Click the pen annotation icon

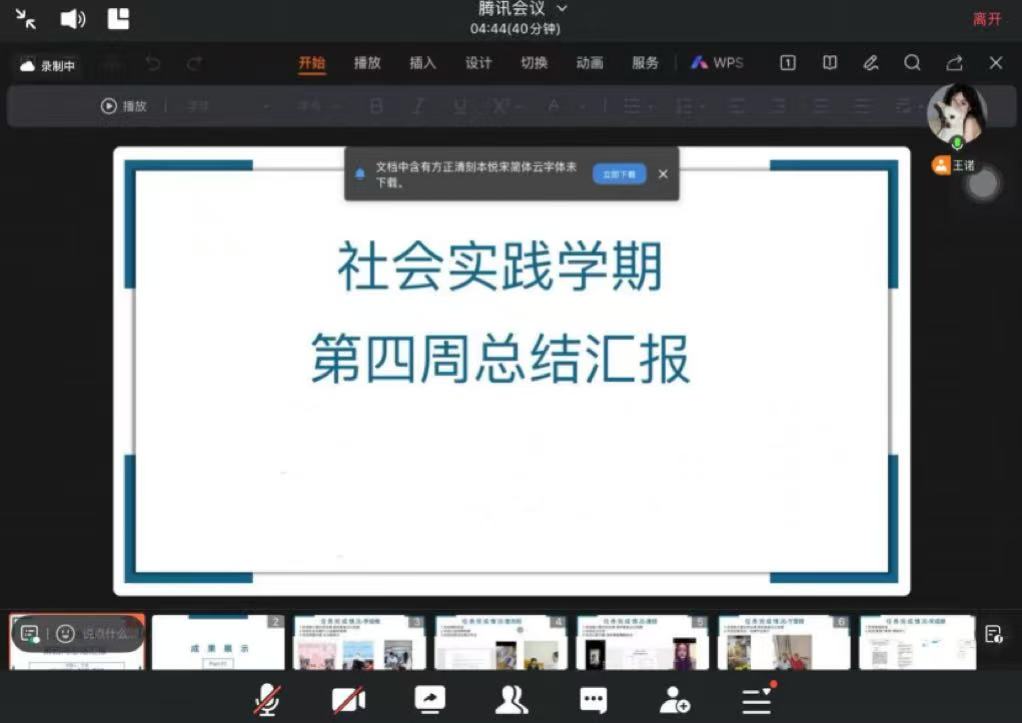coord(871,63)
